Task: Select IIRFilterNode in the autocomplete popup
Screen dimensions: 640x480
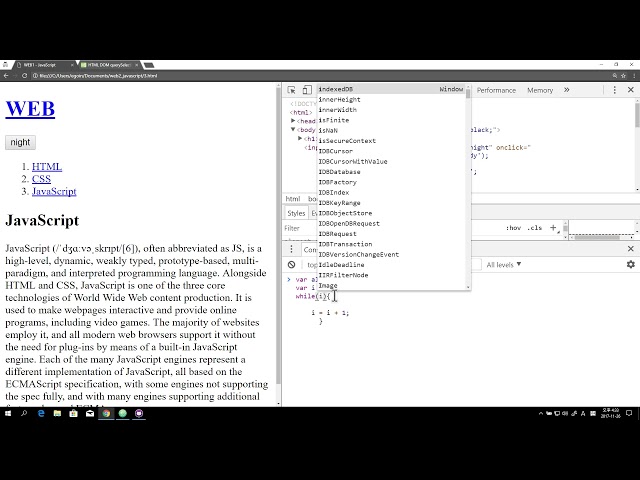Action: click(x=391, y=275)
